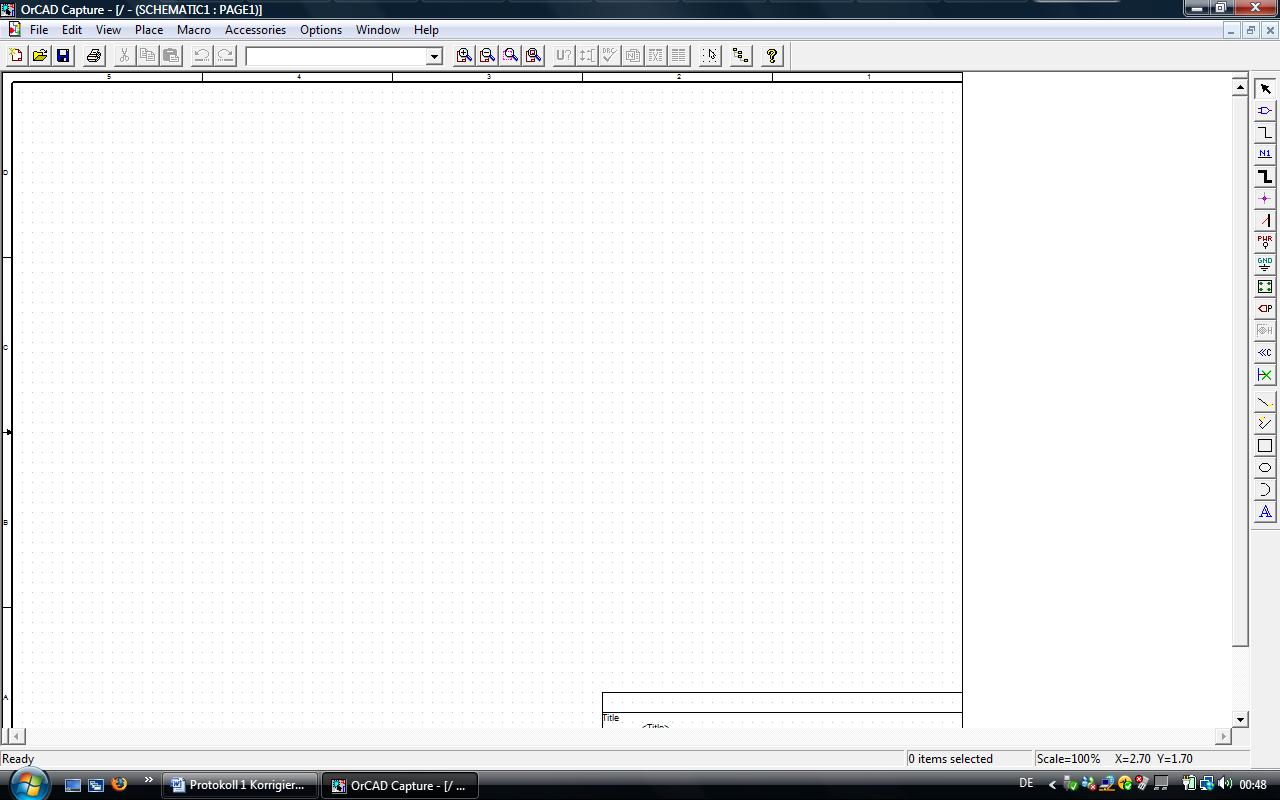Select the Place Power PWR tool

click(1265, 243)
